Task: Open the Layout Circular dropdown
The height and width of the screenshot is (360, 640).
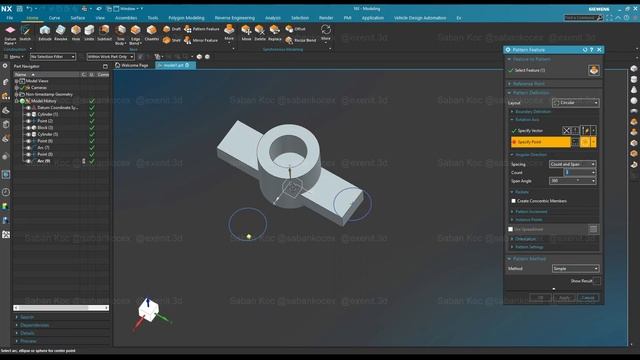Action: 576,103
